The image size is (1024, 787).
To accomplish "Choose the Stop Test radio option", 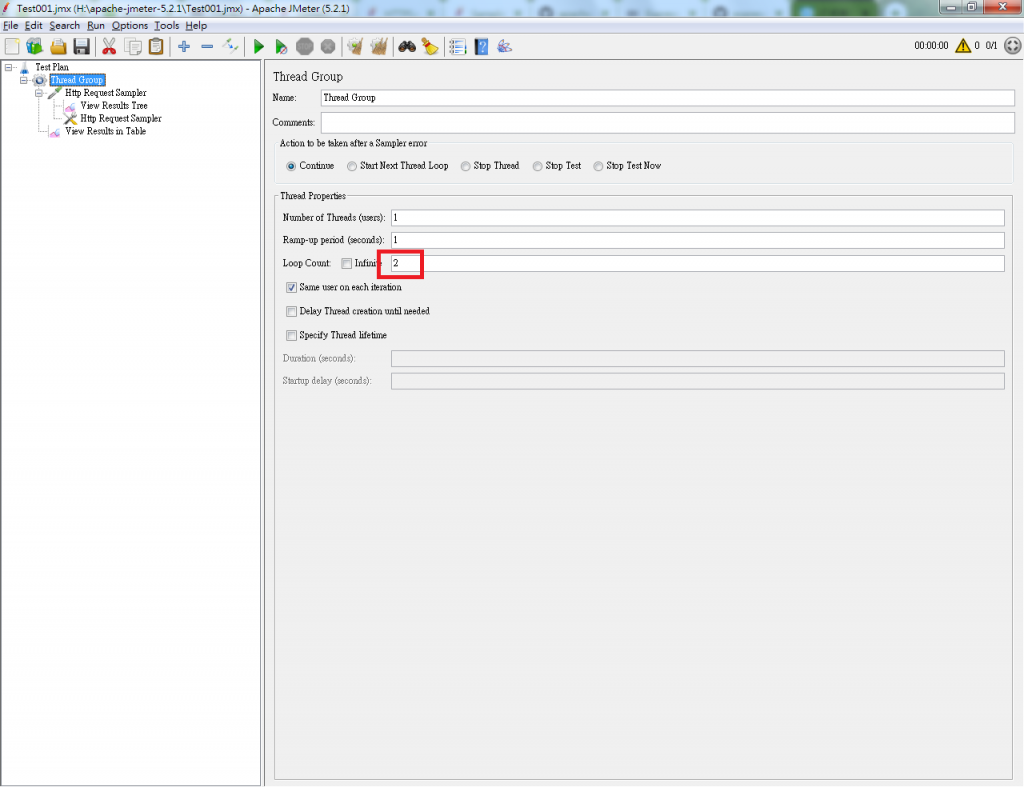I will click(x=537, y=166).
